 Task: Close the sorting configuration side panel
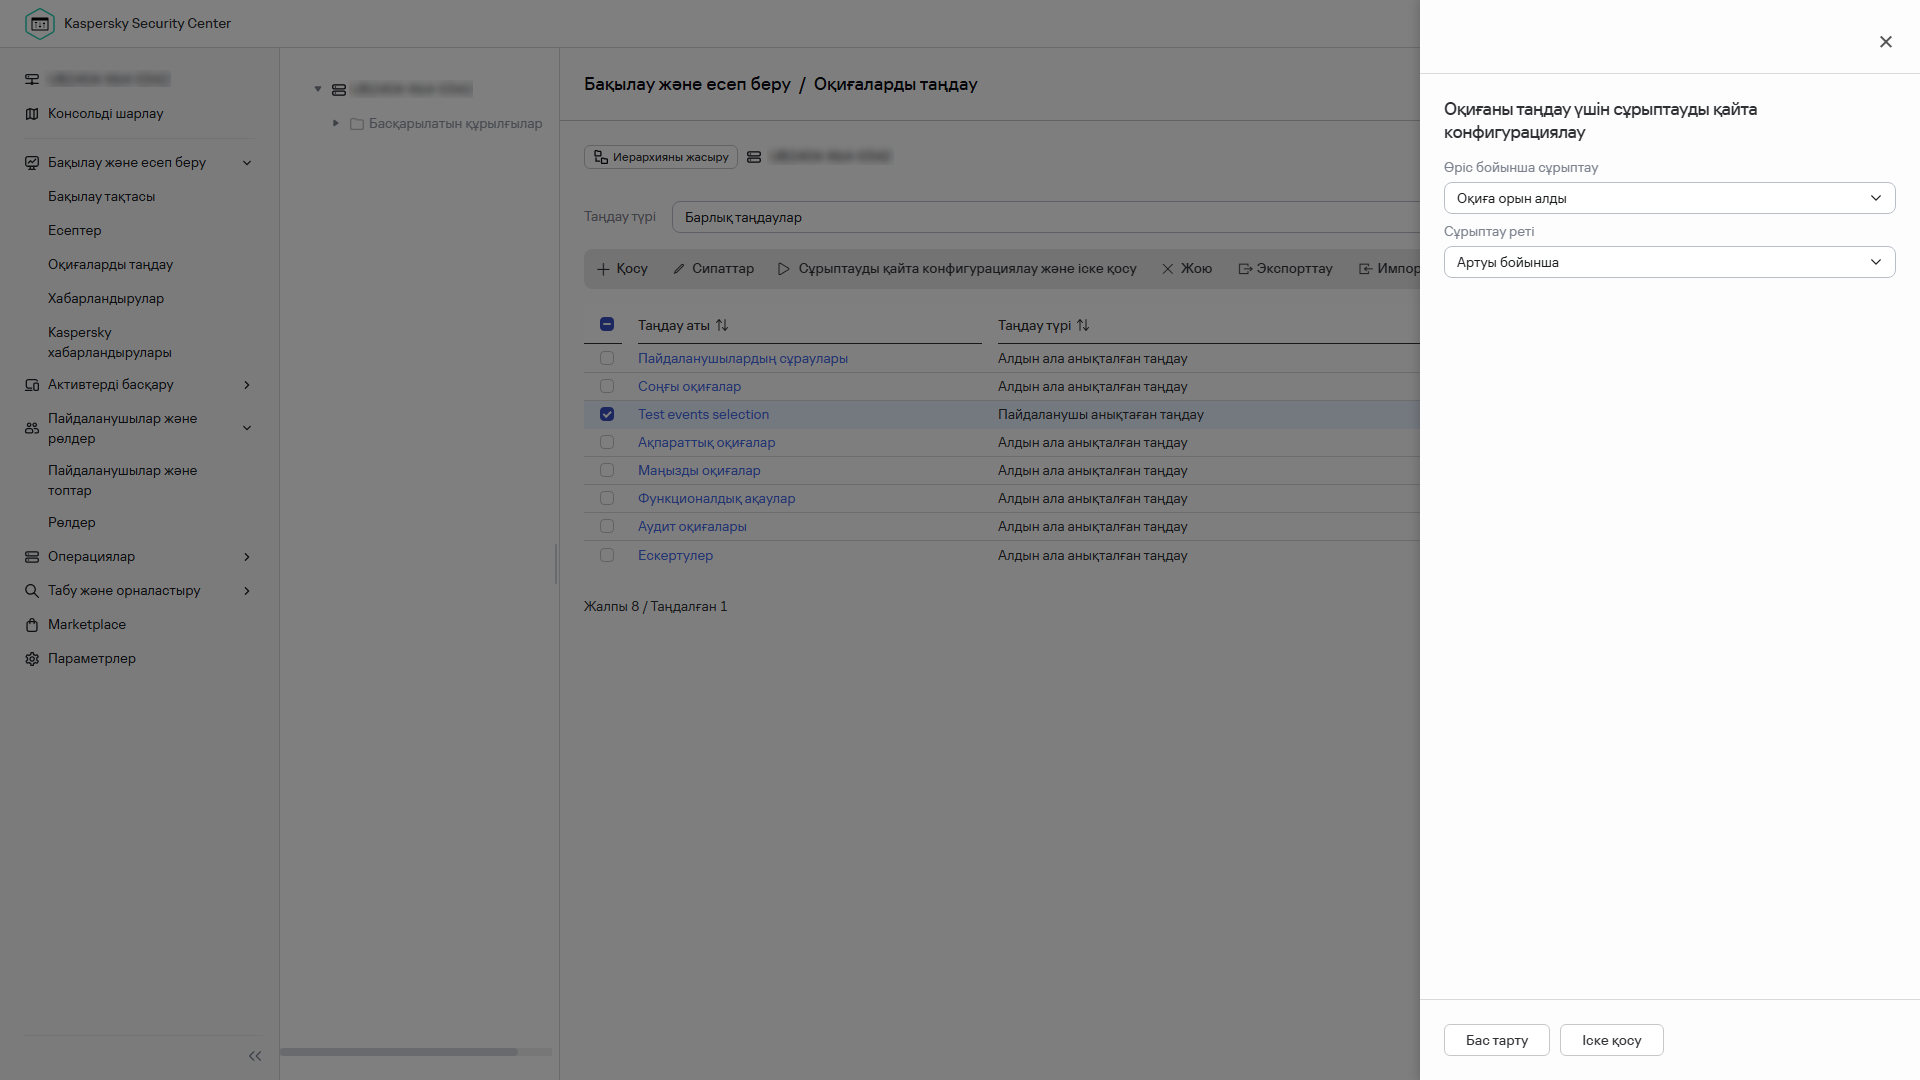point(1885,42)
